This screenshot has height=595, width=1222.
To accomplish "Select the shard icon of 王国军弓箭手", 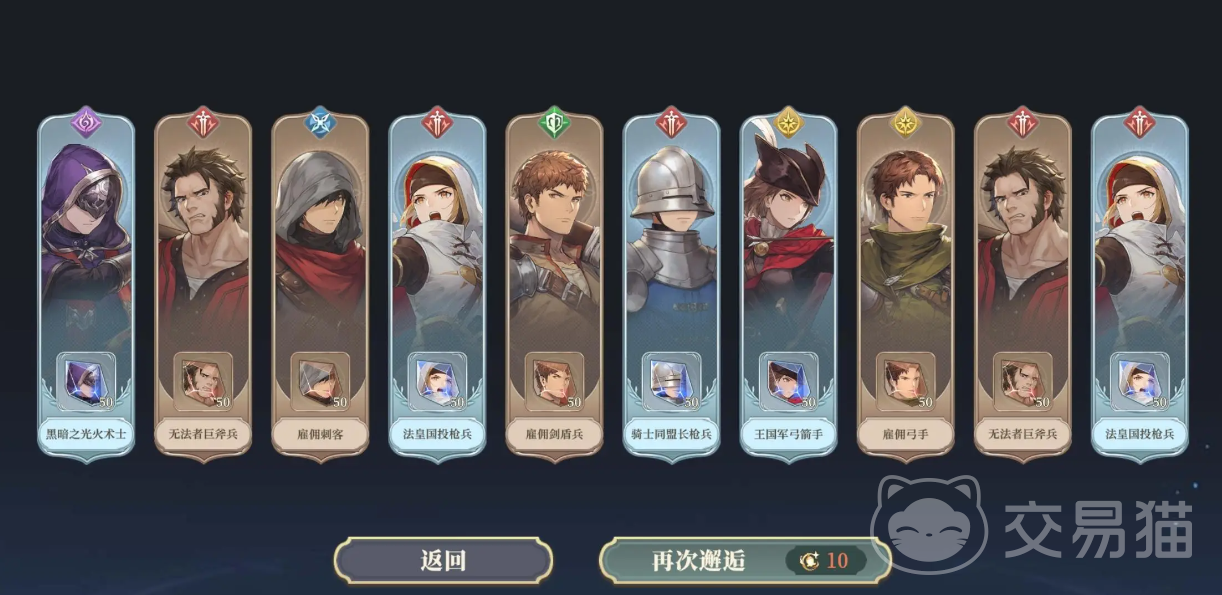I will 788,380.
